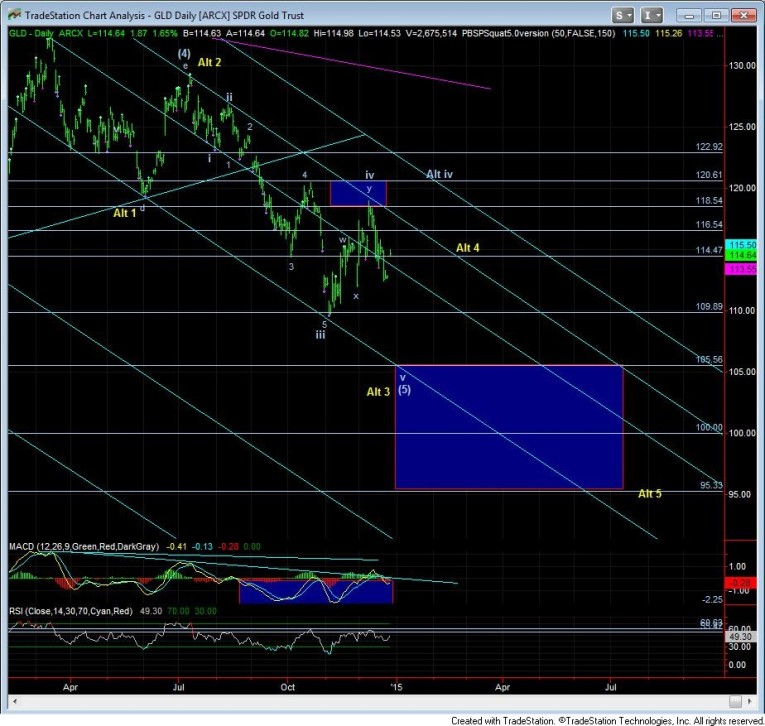
Task: Click the '(5)' wave label
Action: click(x=404, y=389)
